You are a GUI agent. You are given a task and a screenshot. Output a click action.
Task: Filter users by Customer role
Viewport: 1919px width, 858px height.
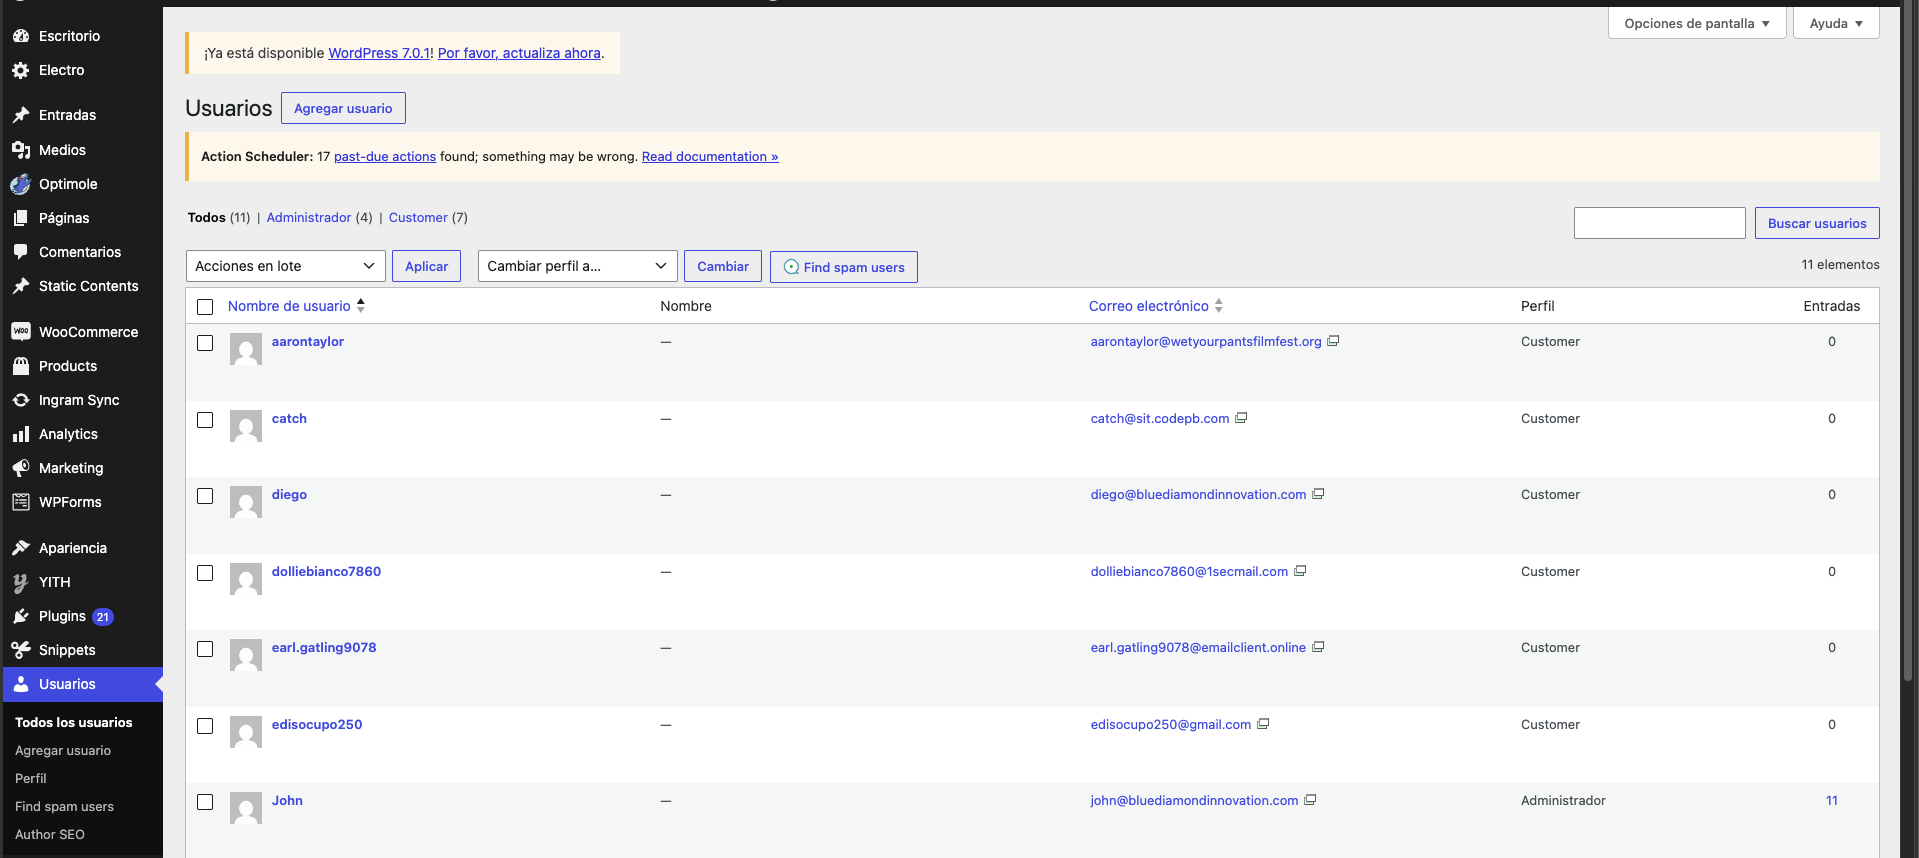coord(418,217)
